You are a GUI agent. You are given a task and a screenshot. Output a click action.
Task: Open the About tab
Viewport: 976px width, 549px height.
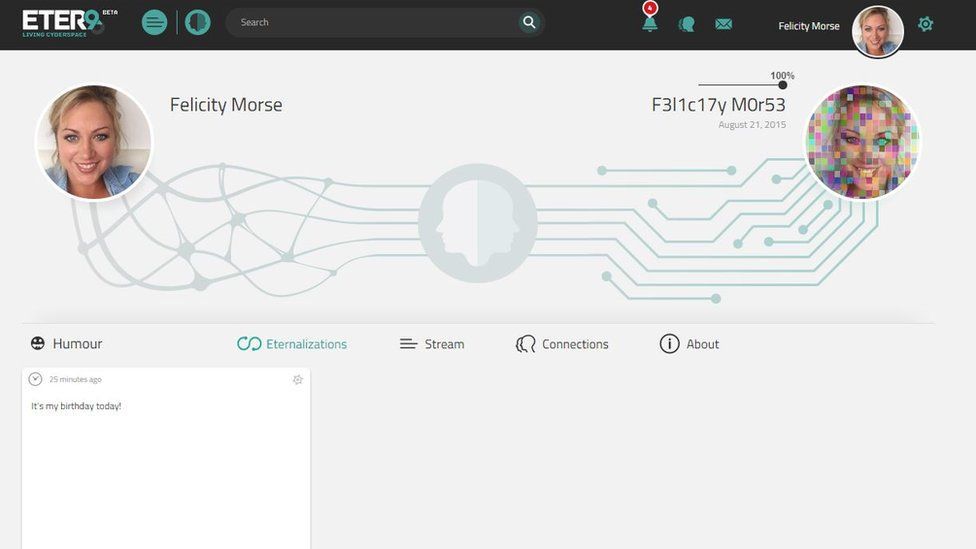(689, 344)
